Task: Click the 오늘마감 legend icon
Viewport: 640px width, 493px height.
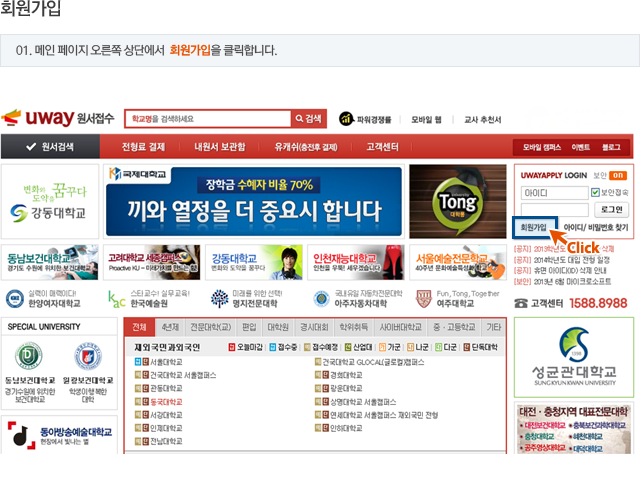Action: pos(231,347)
